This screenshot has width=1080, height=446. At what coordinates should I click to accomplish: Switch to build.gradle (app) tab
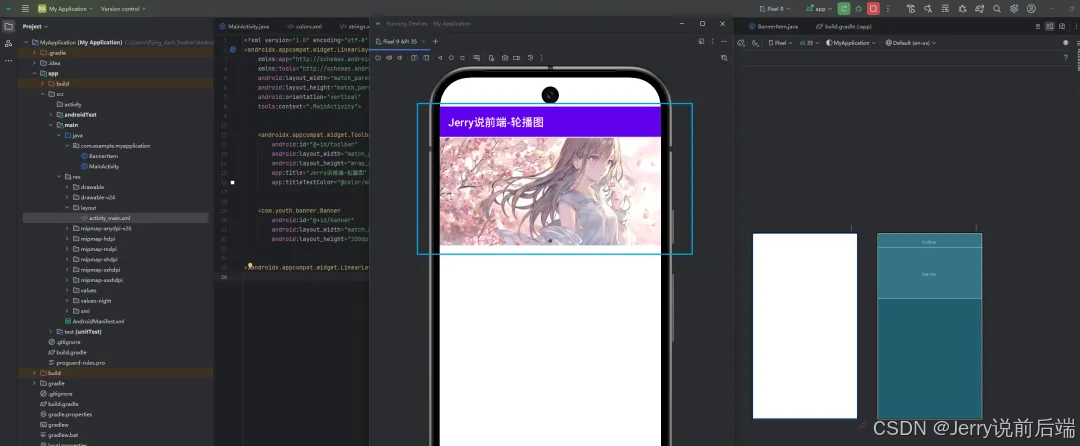(x=844, y=26)
